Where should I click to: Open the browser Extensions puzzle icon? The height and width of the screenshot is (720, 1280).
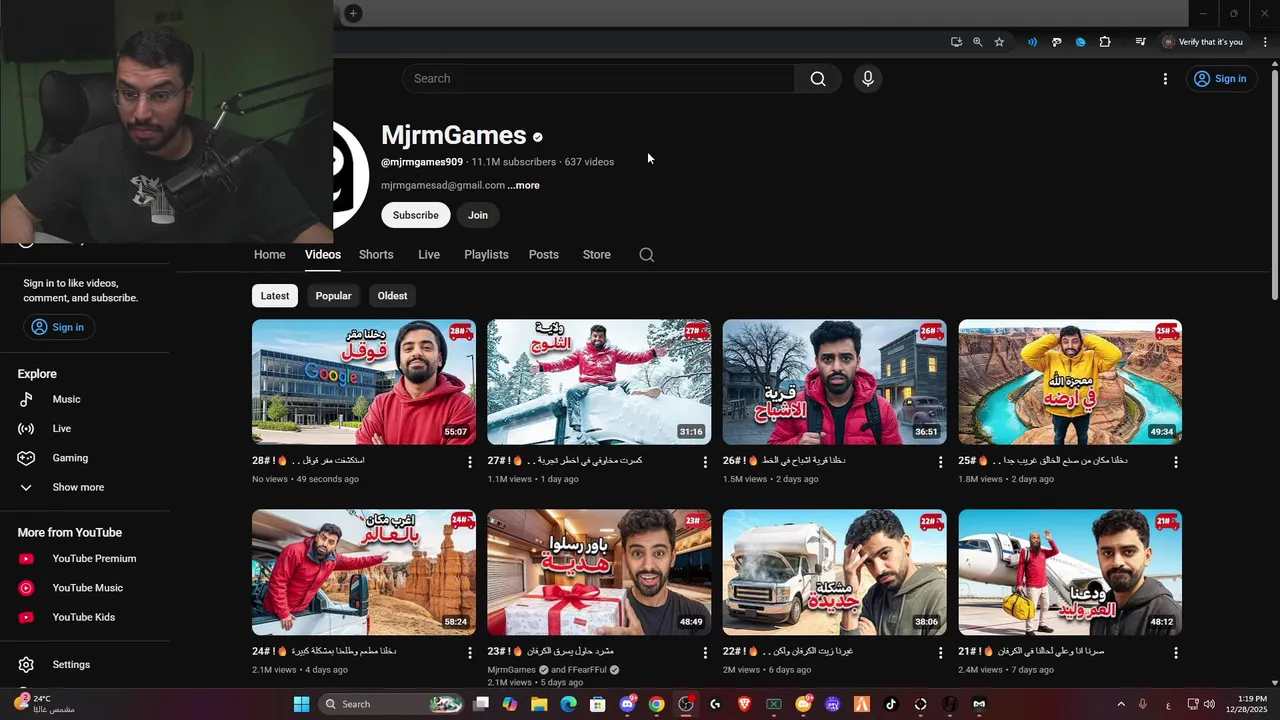1105,42
